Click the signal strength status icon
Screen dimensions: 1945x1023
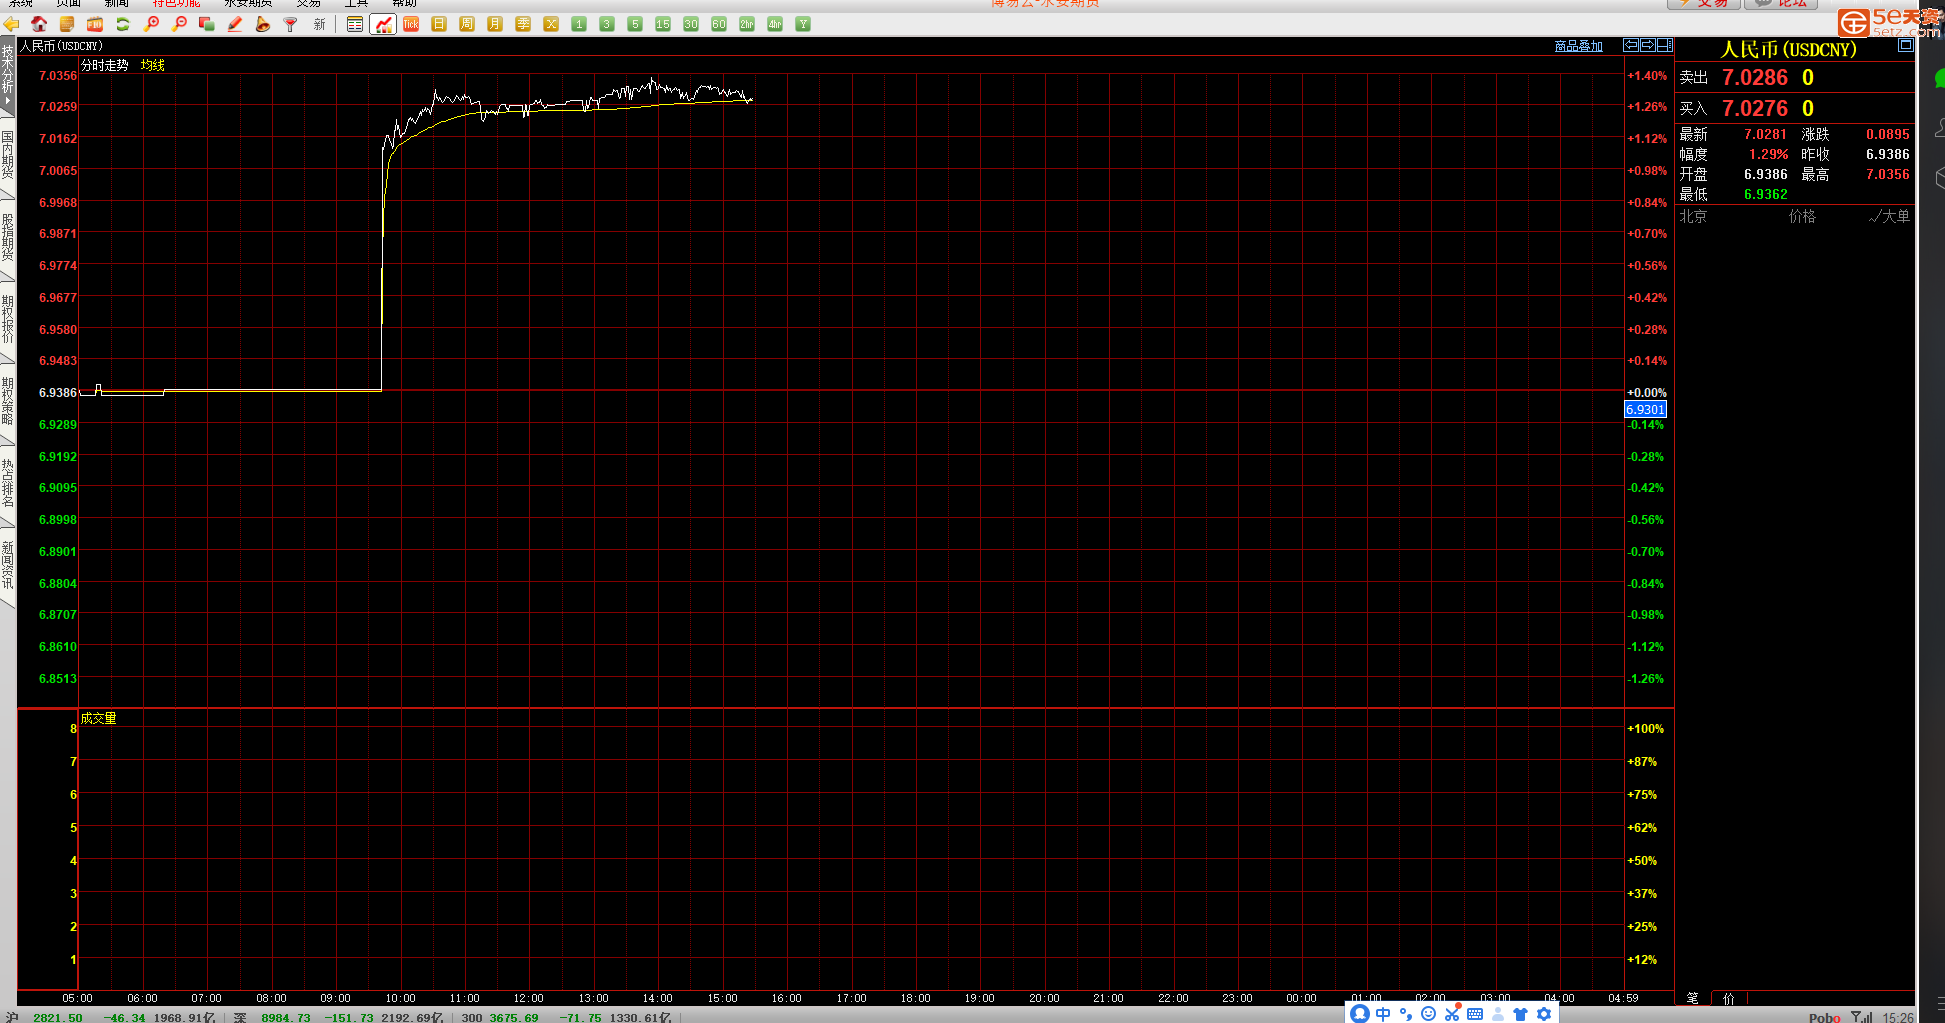pyautogui.click(x=1862, y=1017)
